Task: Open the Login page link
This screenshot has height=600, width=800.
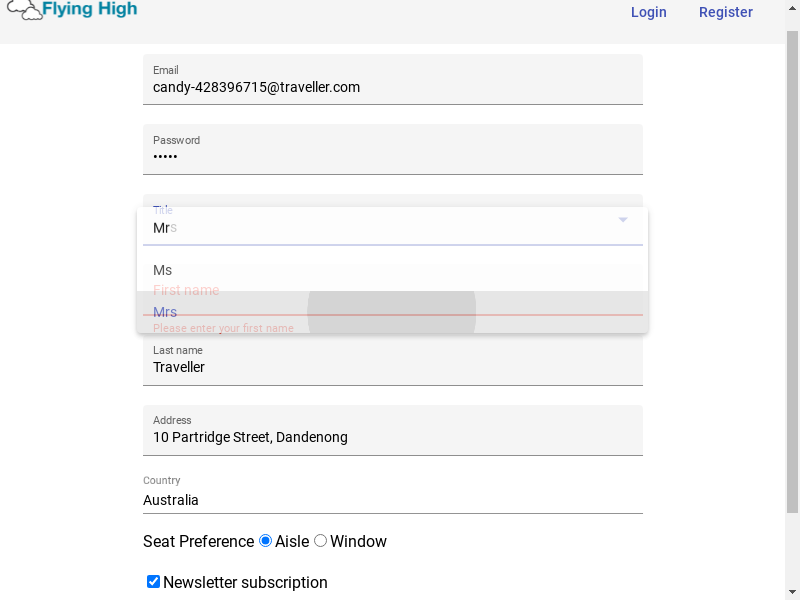Action: [648, 12]
